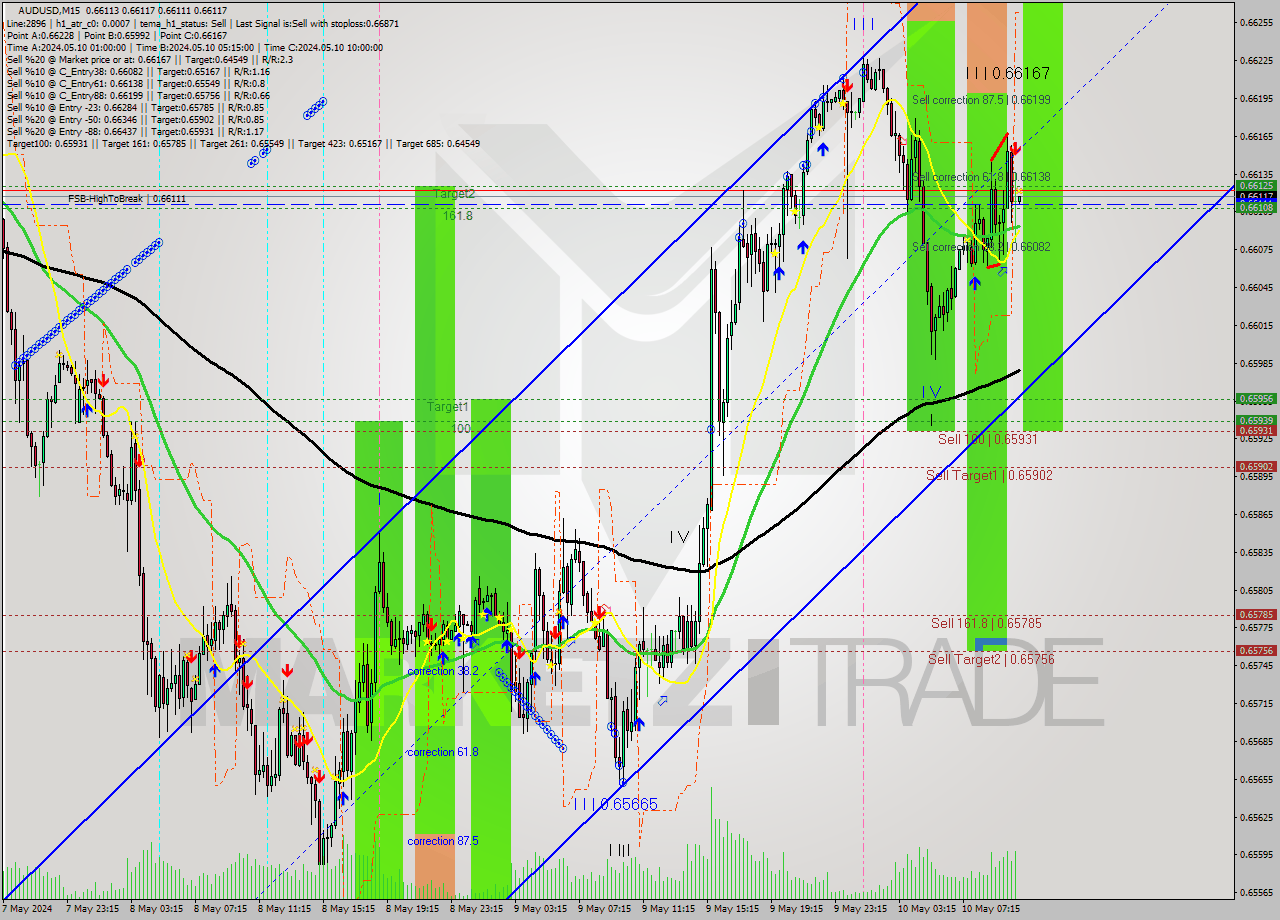Click the '9 May 15:15' time label
1280x920 pixels.
pyautogui.click(x=732, y=909)
